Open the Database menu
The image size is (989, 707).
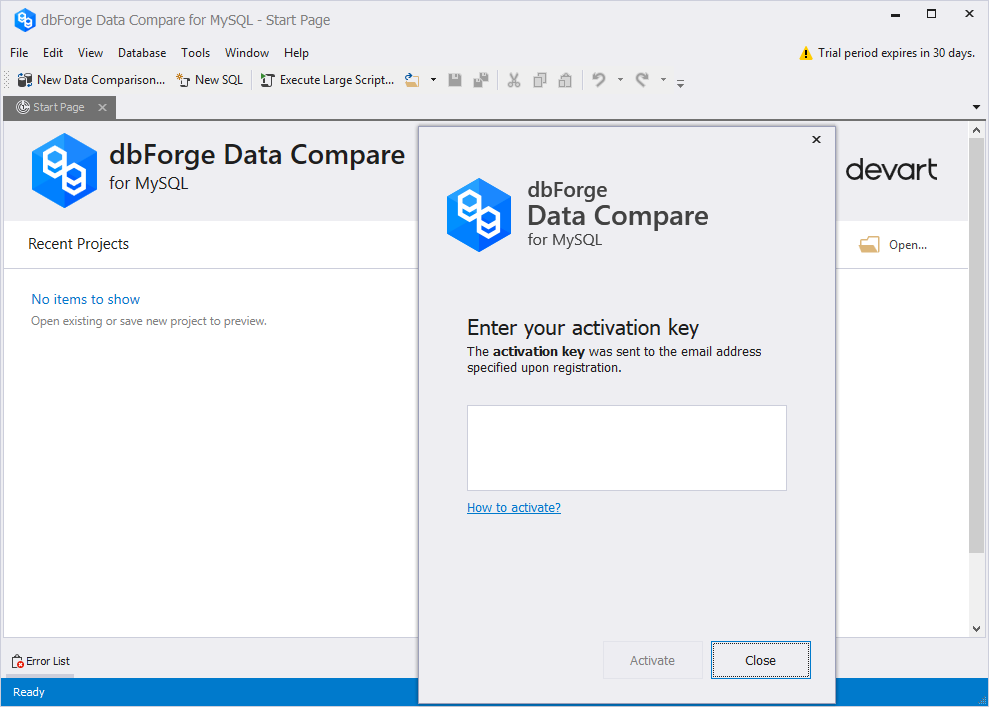pyautogui.click(x=142, y=53)
